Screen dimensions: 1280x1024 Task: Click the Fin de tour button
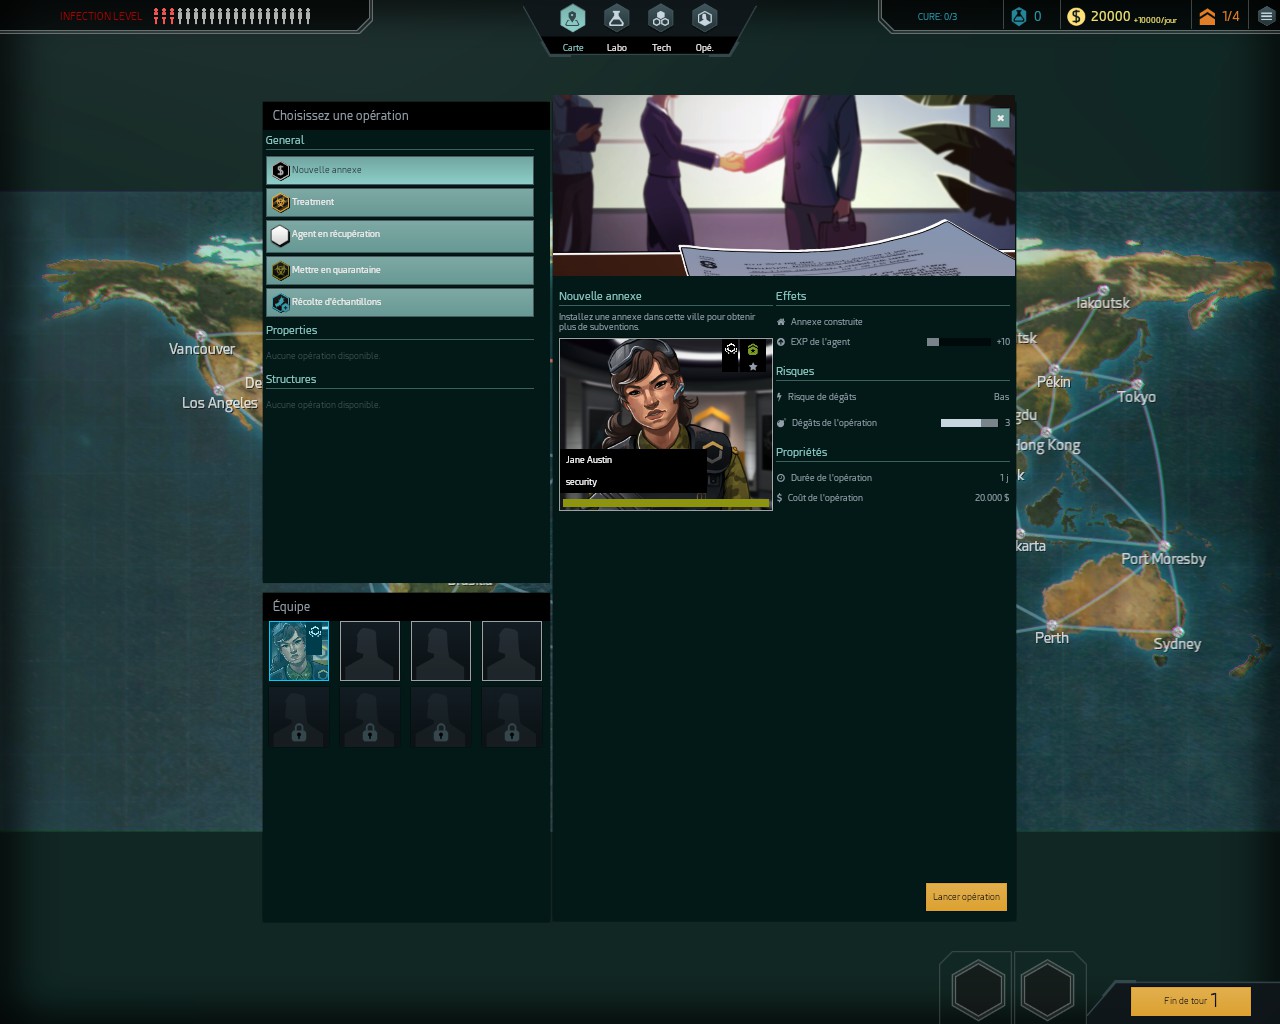click(1190, 1000)
